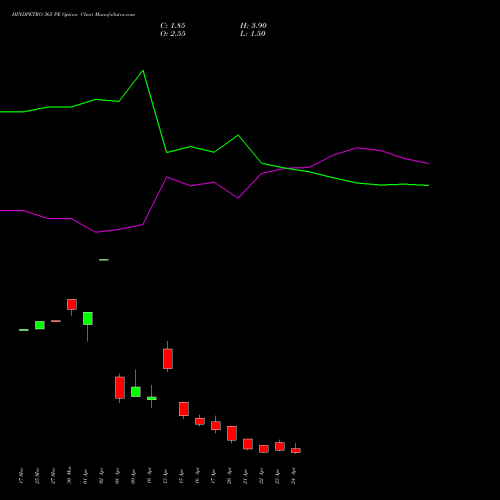Image resolution: width=500 pixels, height=500 pixels.
Task: Click the red candlestick above 08 Apr
Action: [120, 388]
